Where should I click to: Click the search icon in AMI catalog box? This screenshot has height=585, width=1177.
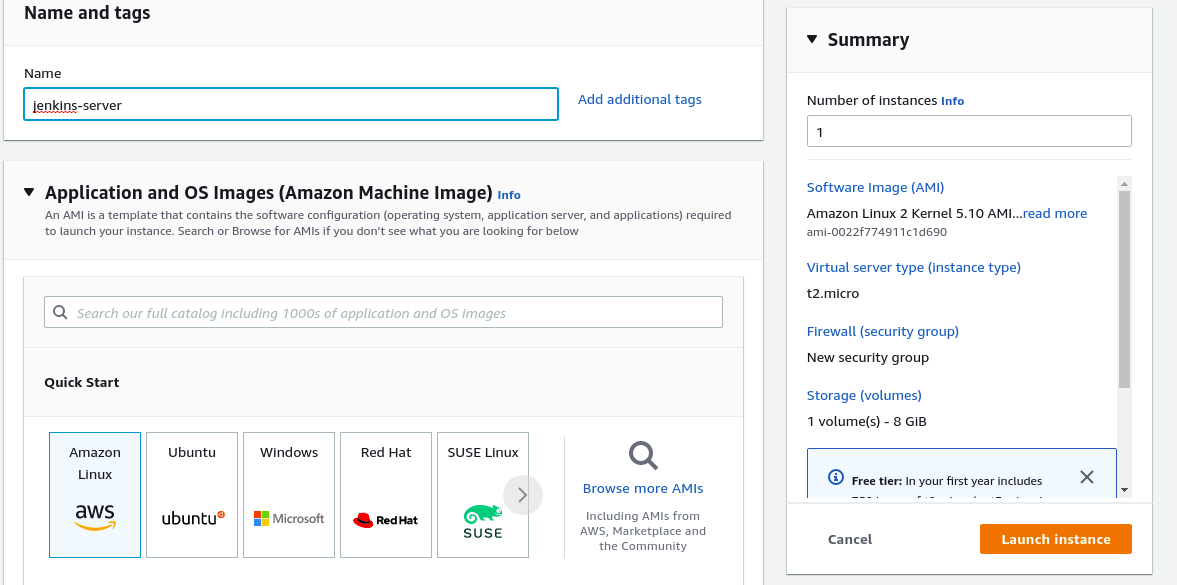click(x=61, y=312)
